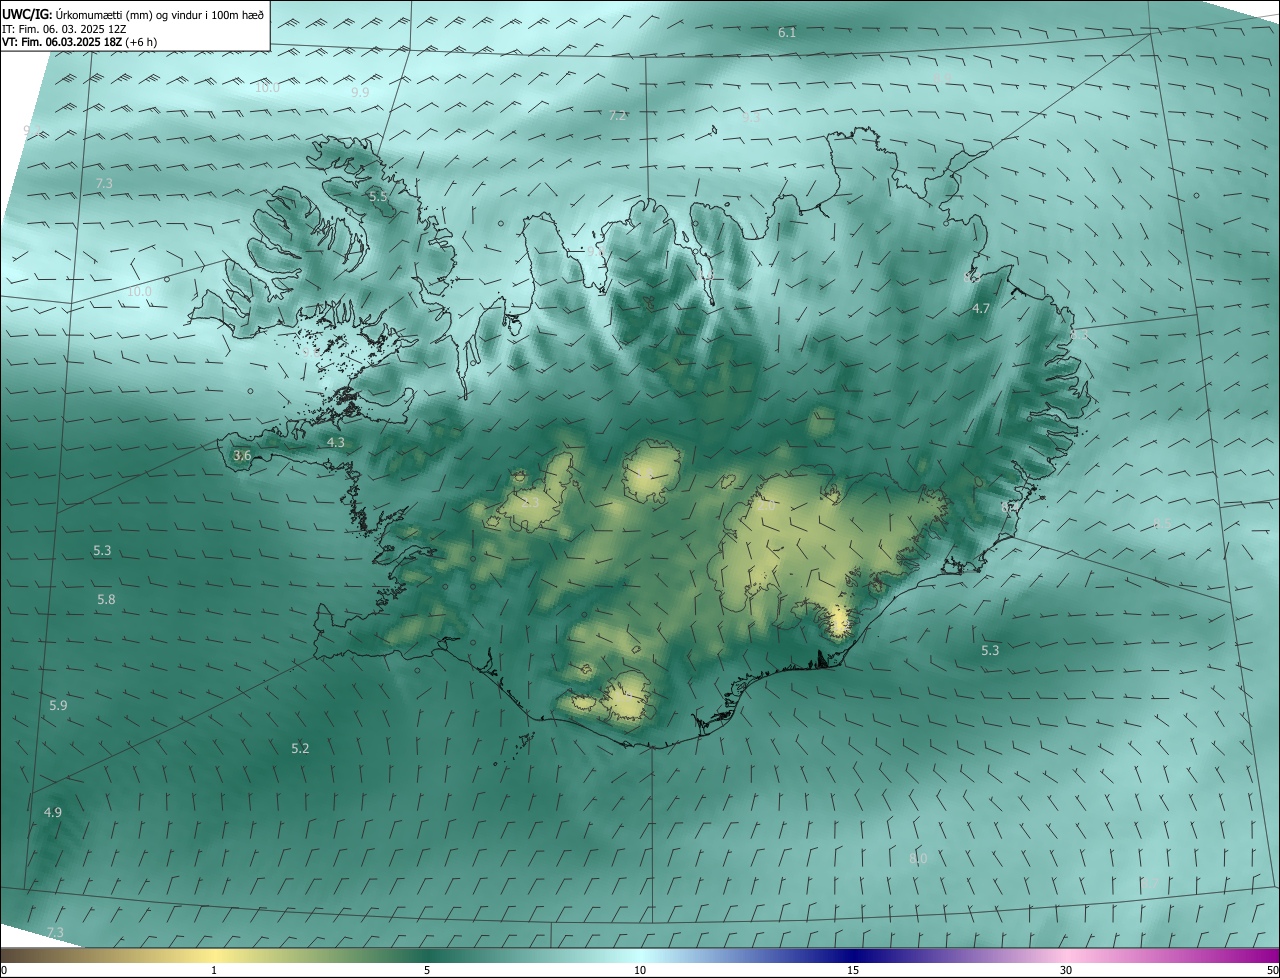This screenshot has height=978, width=1280.
Task: Click the 5.5 value over the Westfjords
Action: (378, 196)
